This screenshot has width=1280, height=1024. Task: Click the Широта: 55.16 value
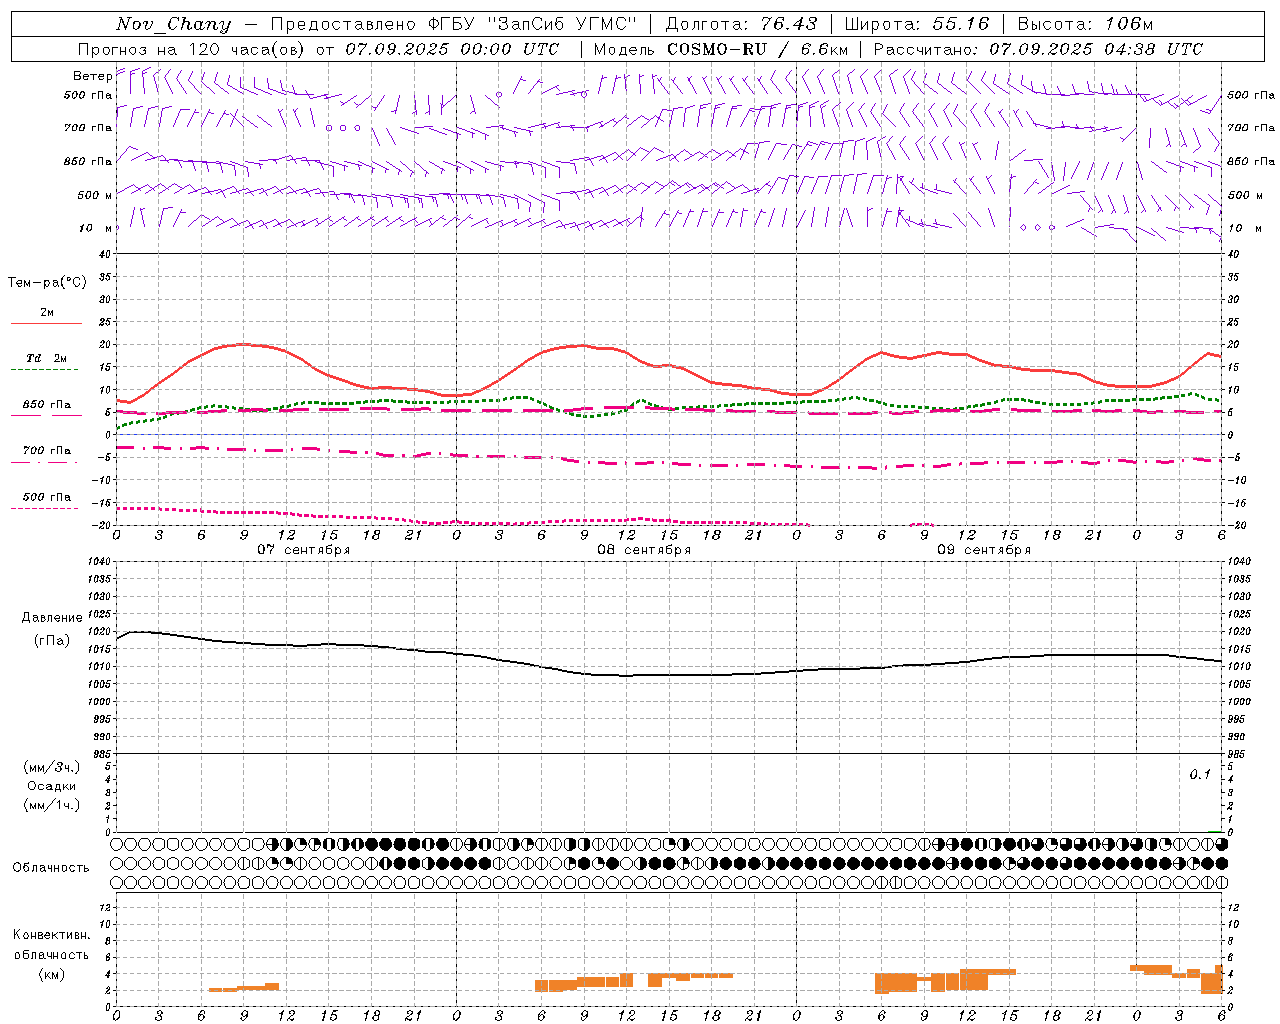point(917,24)
